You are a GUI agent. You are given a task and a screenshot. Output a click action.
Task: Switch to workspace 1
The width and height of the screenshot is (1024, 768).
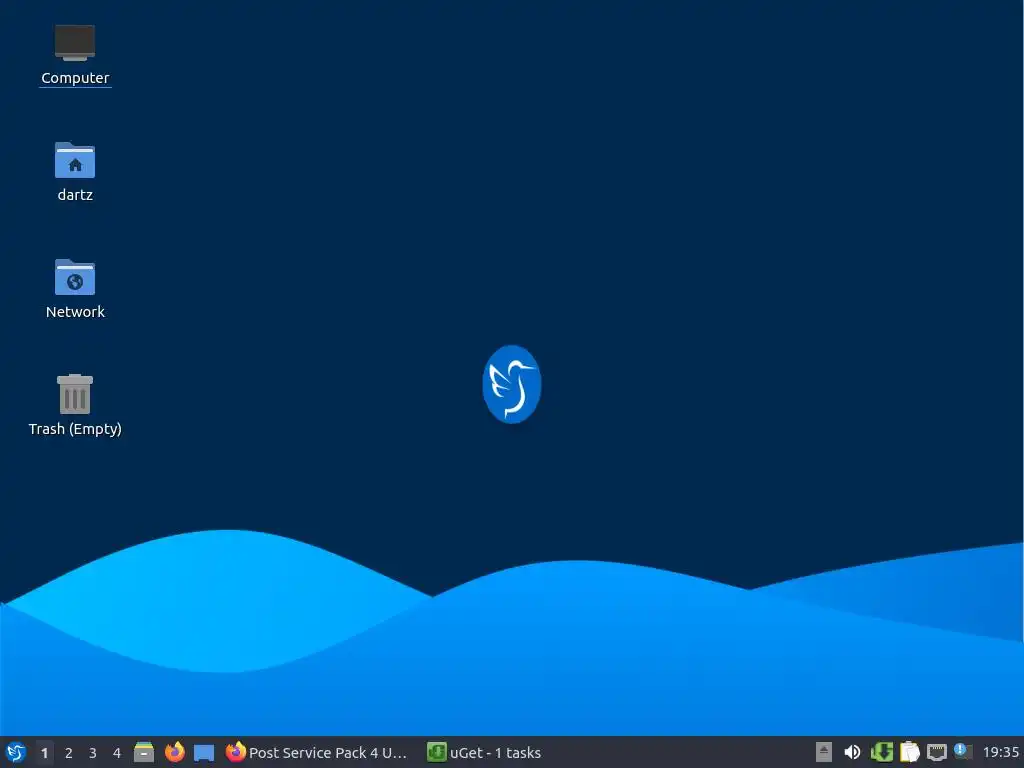pos(44,753)
